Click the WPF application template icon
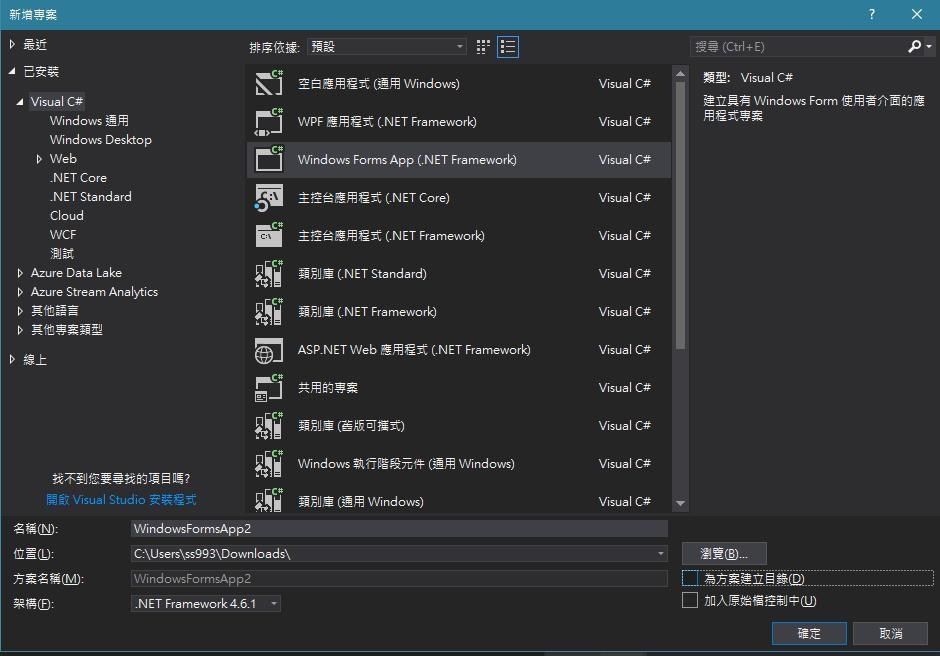This screenshot has height=656, width=940. (x=269, y=122)
